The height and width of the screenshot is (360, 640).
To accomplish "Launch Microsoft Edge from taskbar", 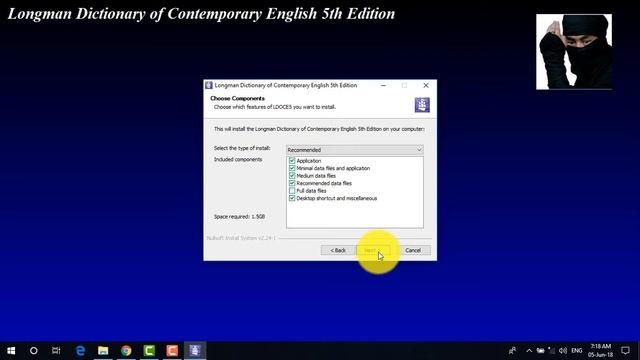I will point(80,351).
